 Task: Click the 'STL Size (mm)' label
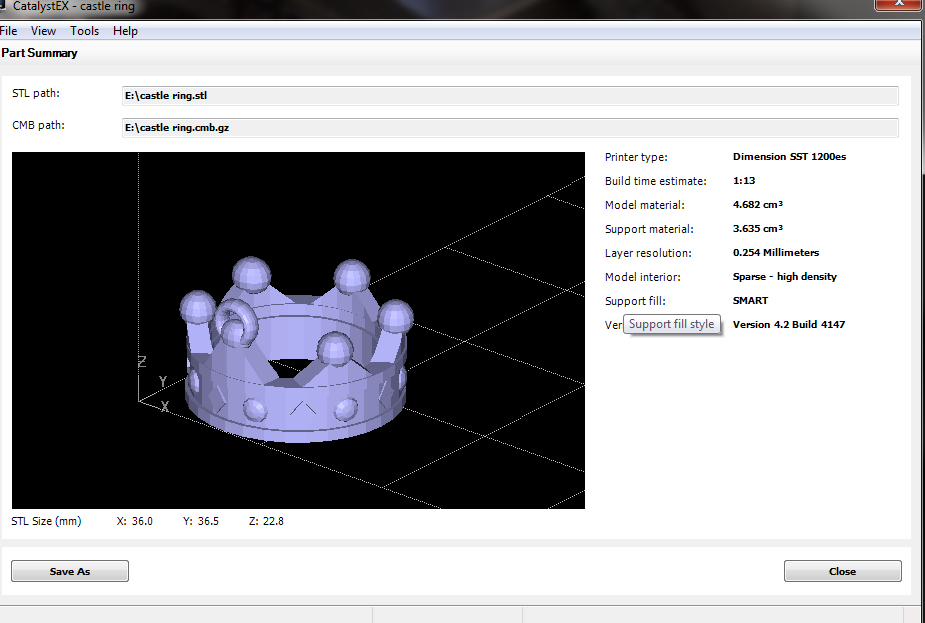[46, 522]
